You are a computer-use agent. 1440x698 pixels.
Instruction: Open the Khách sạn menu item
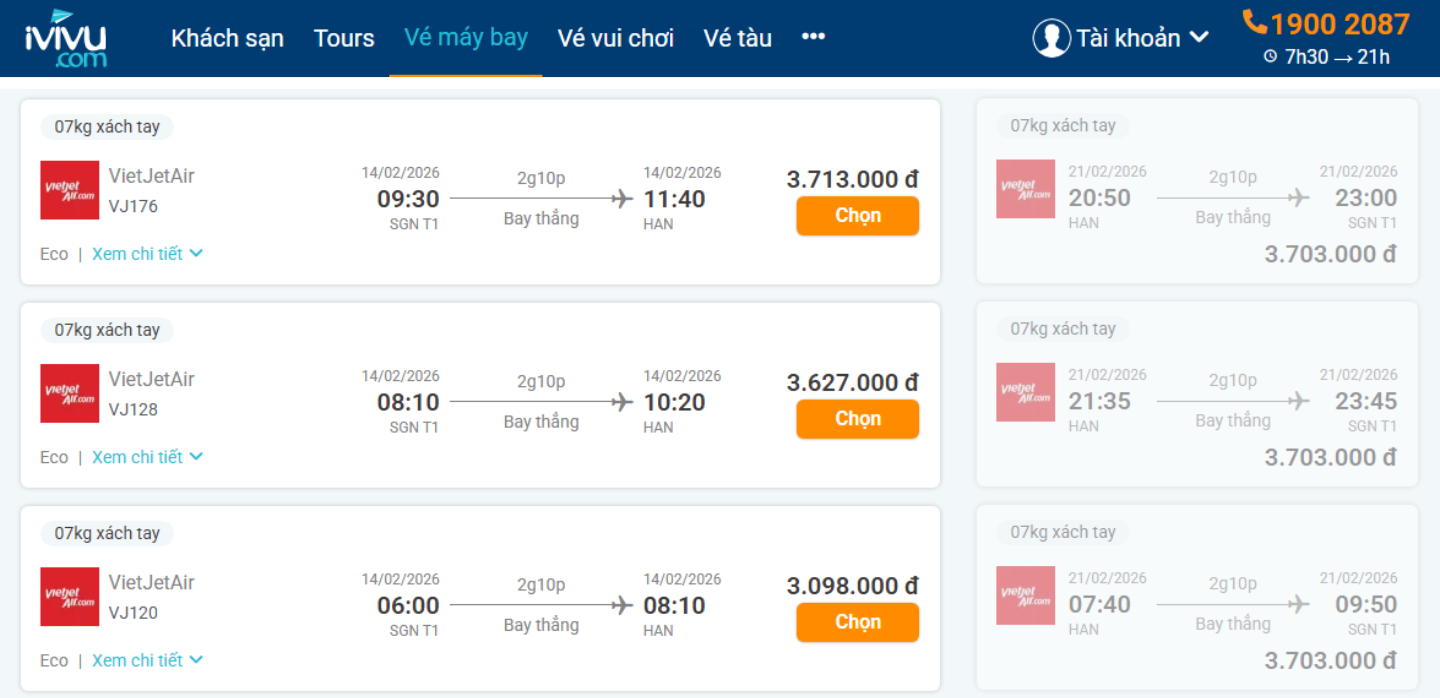click(227, 38)
